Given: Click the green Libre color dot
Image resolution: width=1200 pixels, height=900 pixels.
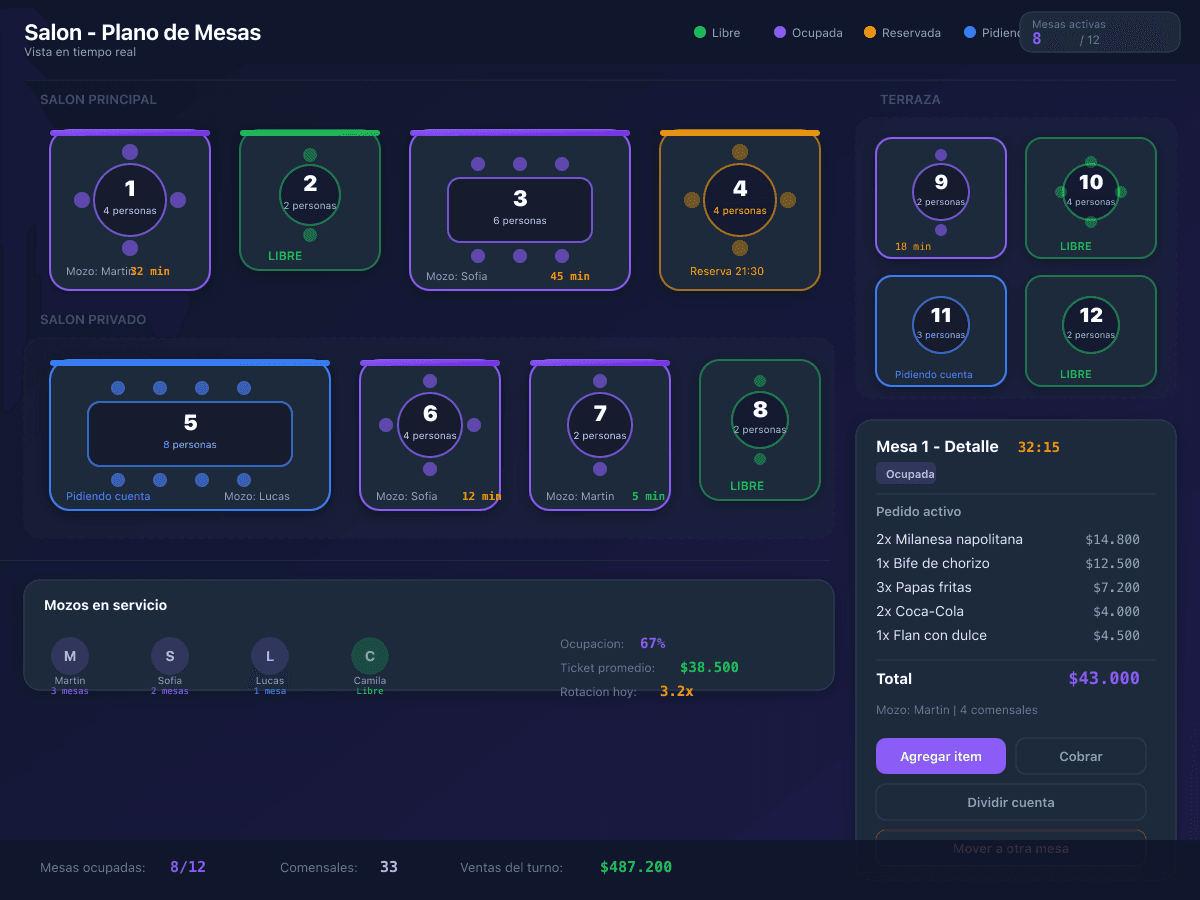Looking at the screenshot, I should point(700,33).
